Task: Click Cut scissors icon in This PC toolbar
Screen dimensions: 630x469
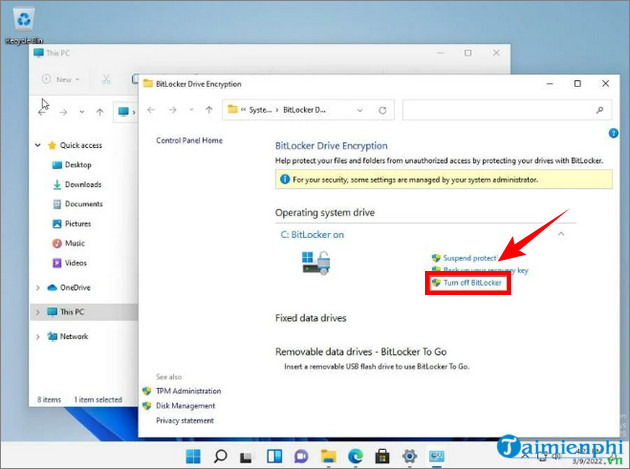Action: click(106, 80)
